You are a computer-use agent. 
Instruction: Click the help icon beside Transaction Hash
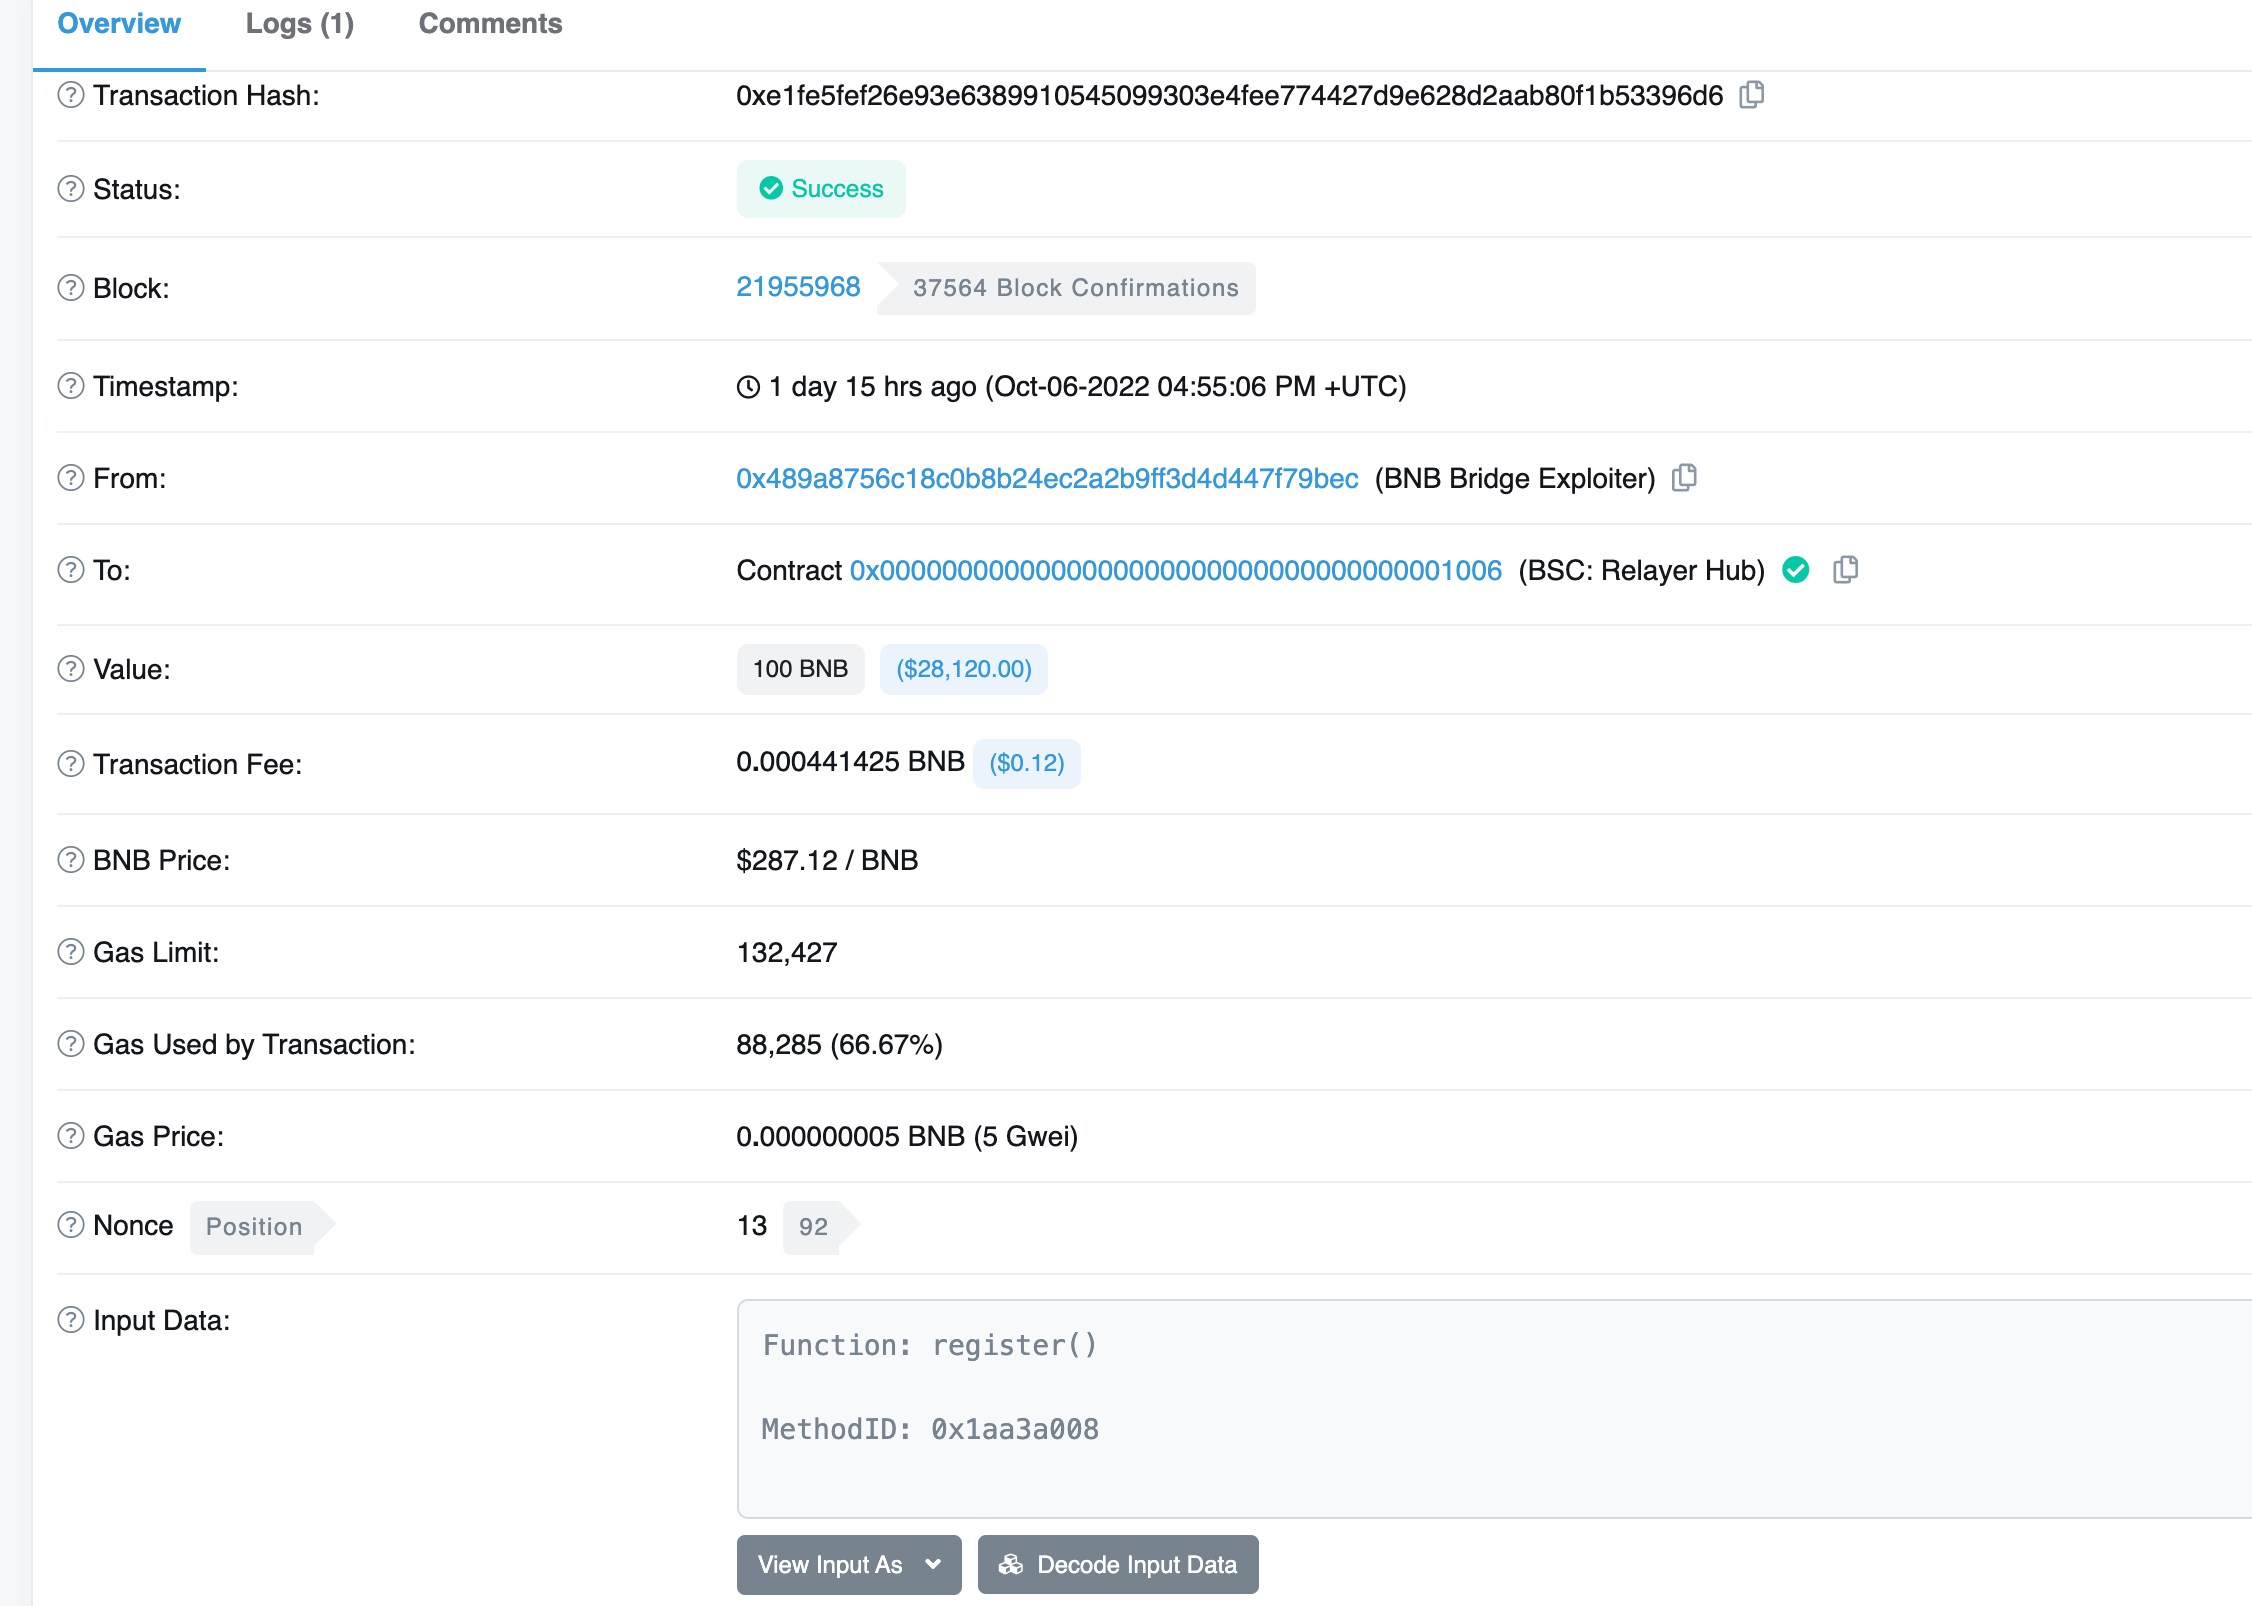tap(71, 95)
